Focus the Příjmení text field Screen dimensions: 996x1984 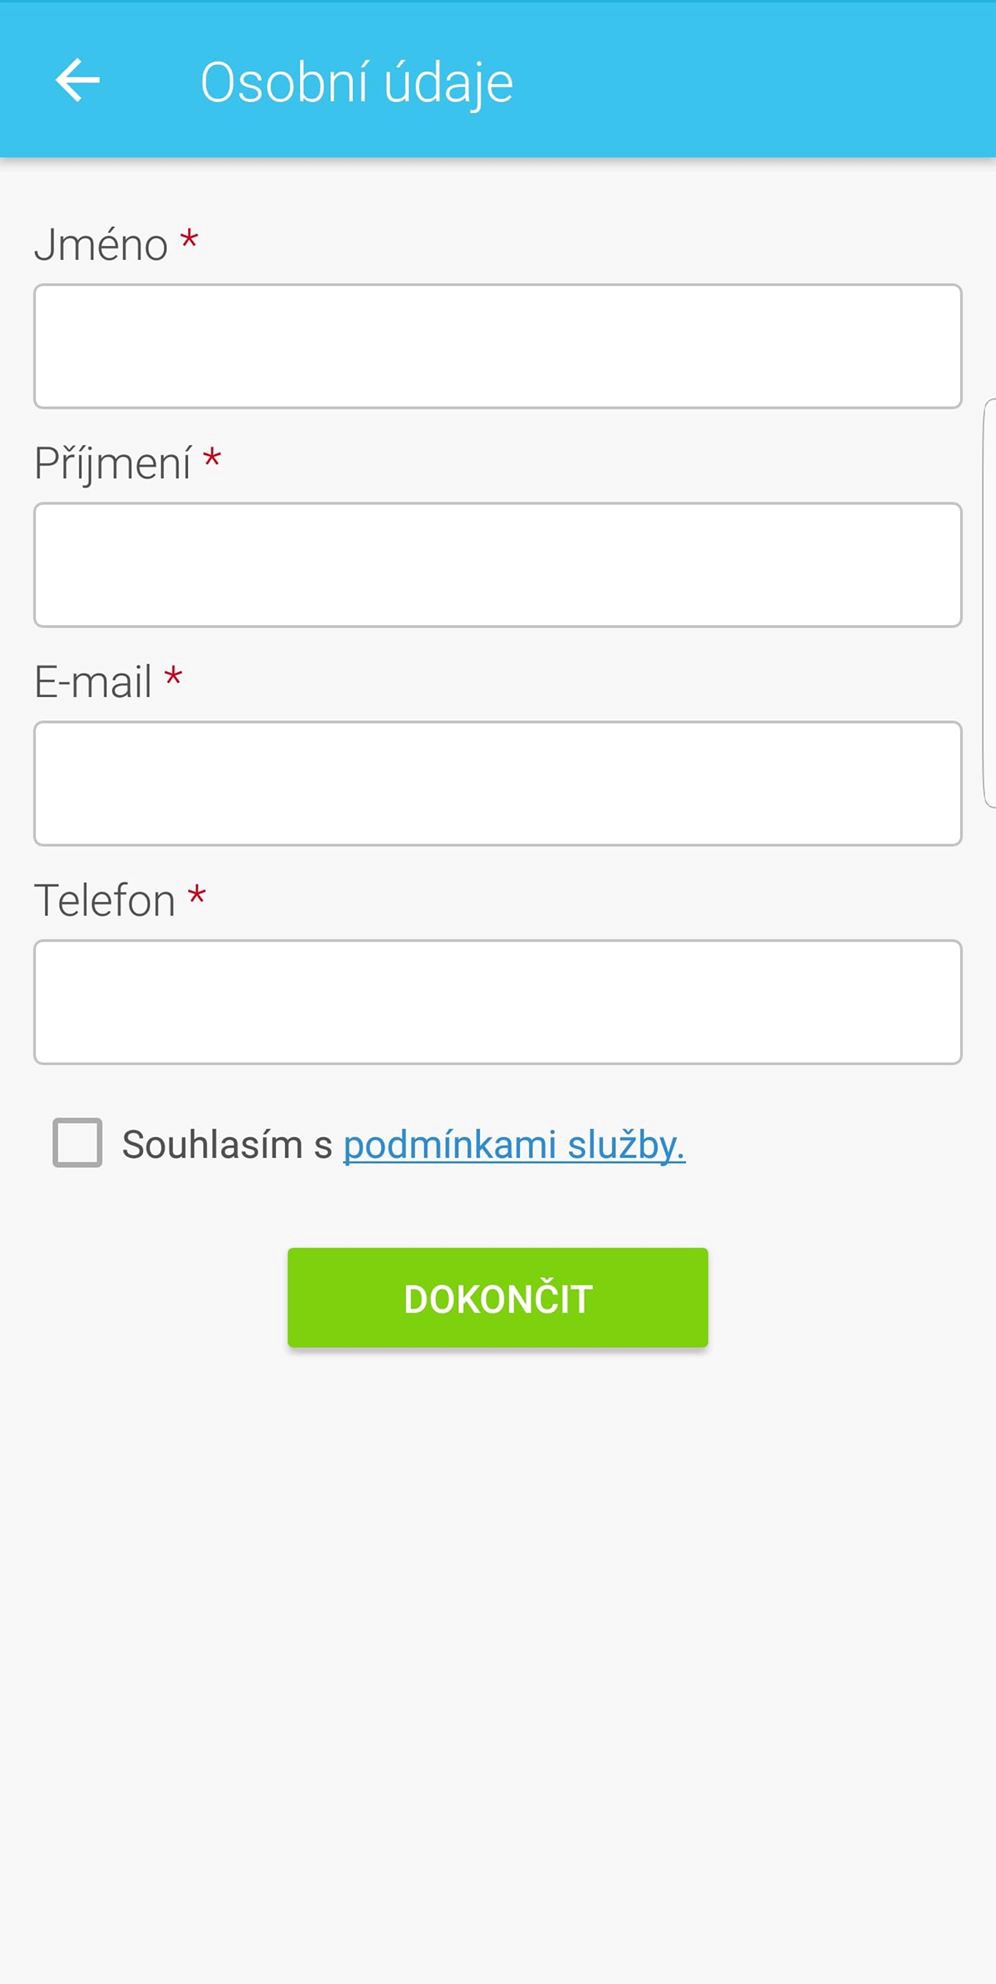coord(498,565)
